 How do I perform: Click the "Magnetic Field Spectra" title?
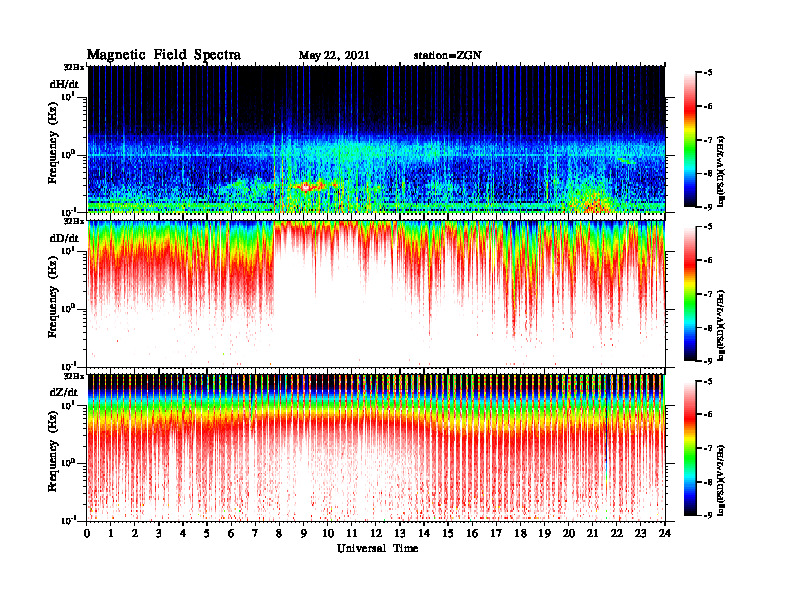[164, 55]
